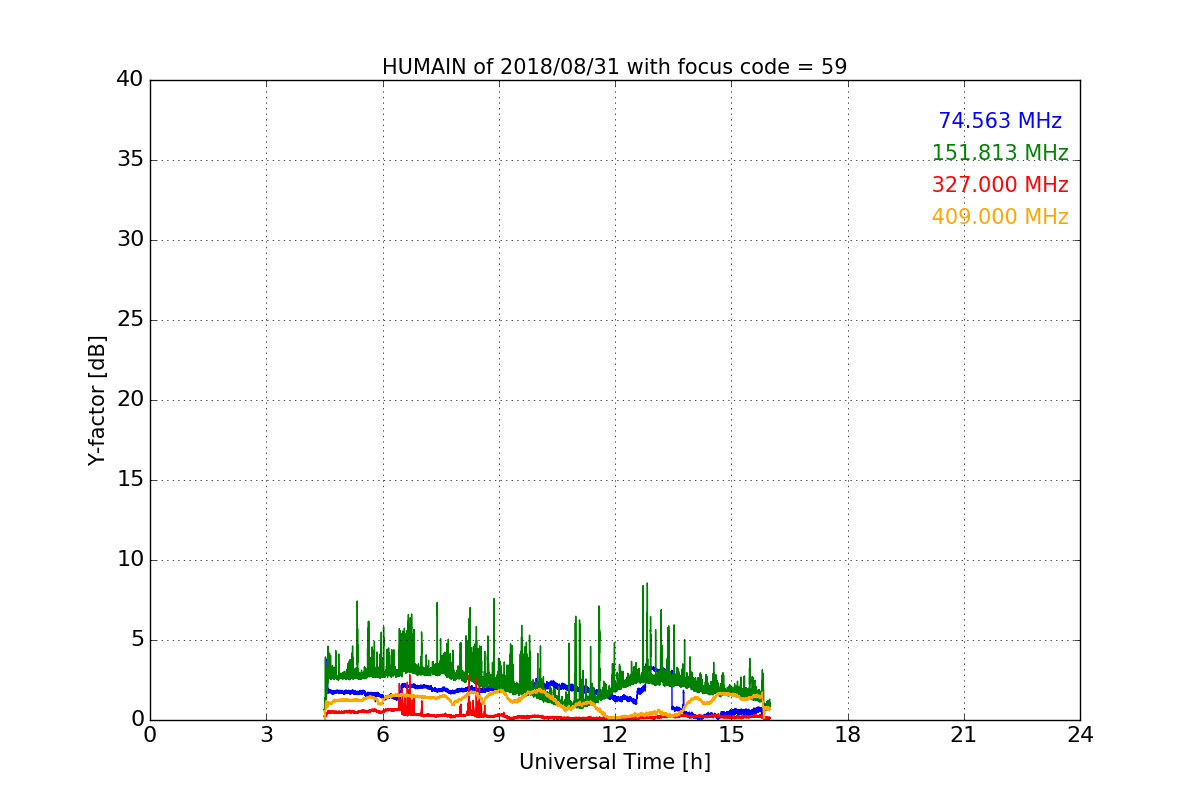Click the 409.000 MHz legend label
Image resolution: width=1200 pixels, height=800 pixels.
point(1000,217)
